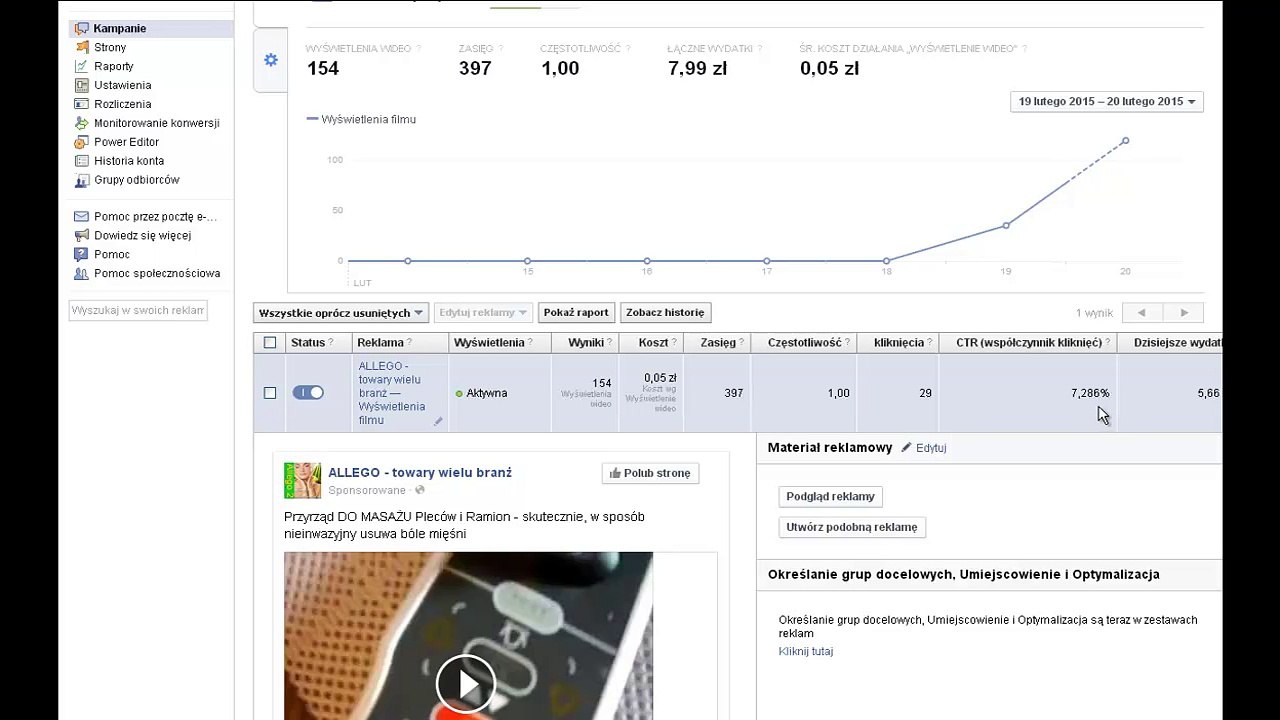The height and width of the screenshot is (720, 1280).
Task: Click the question mark in Wyniki column header
Action: [610, 343]
